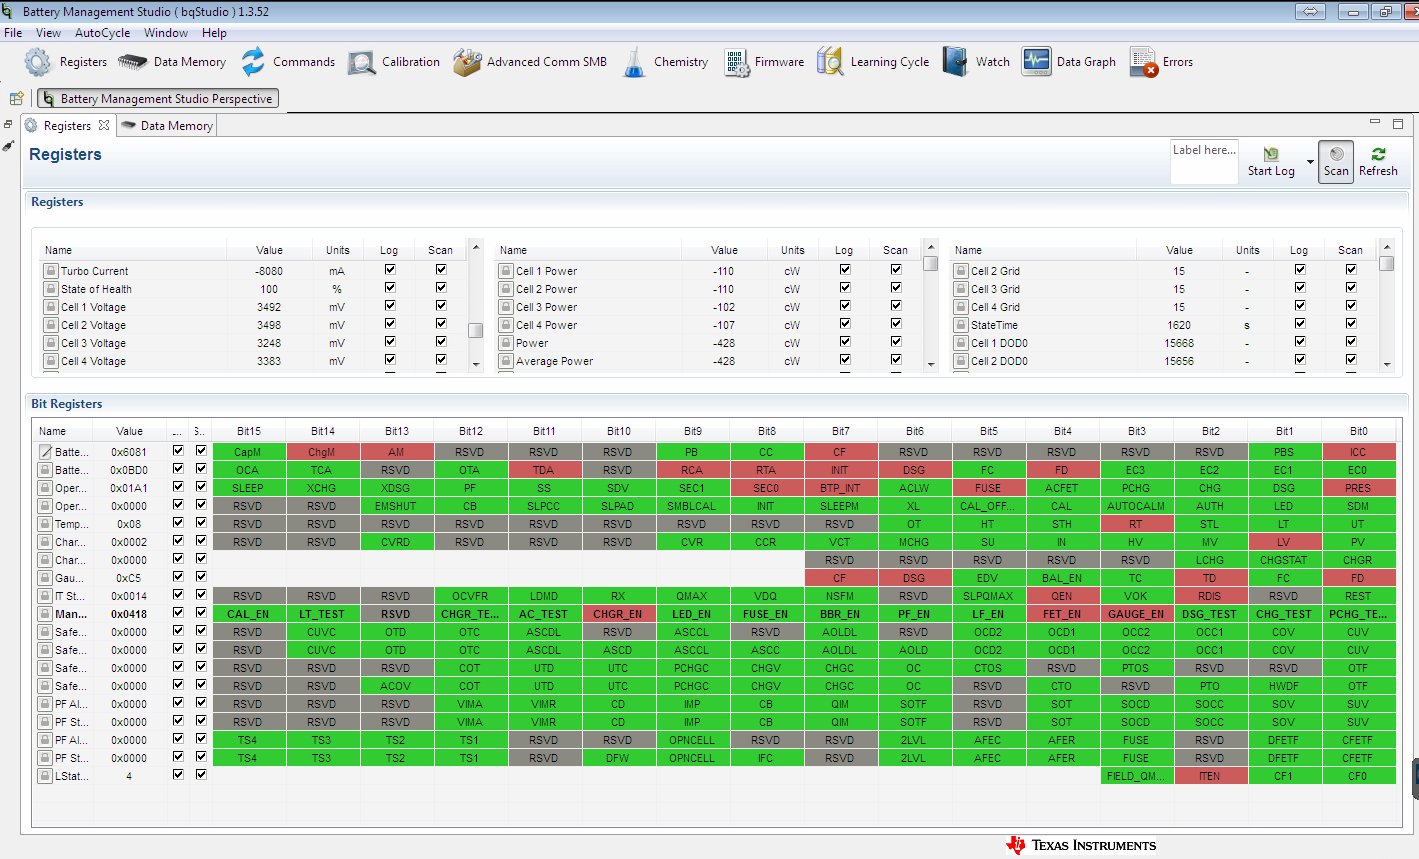1419x859 pixels.
Task: Click the Refresh icon
Action: coord(1378,154)
